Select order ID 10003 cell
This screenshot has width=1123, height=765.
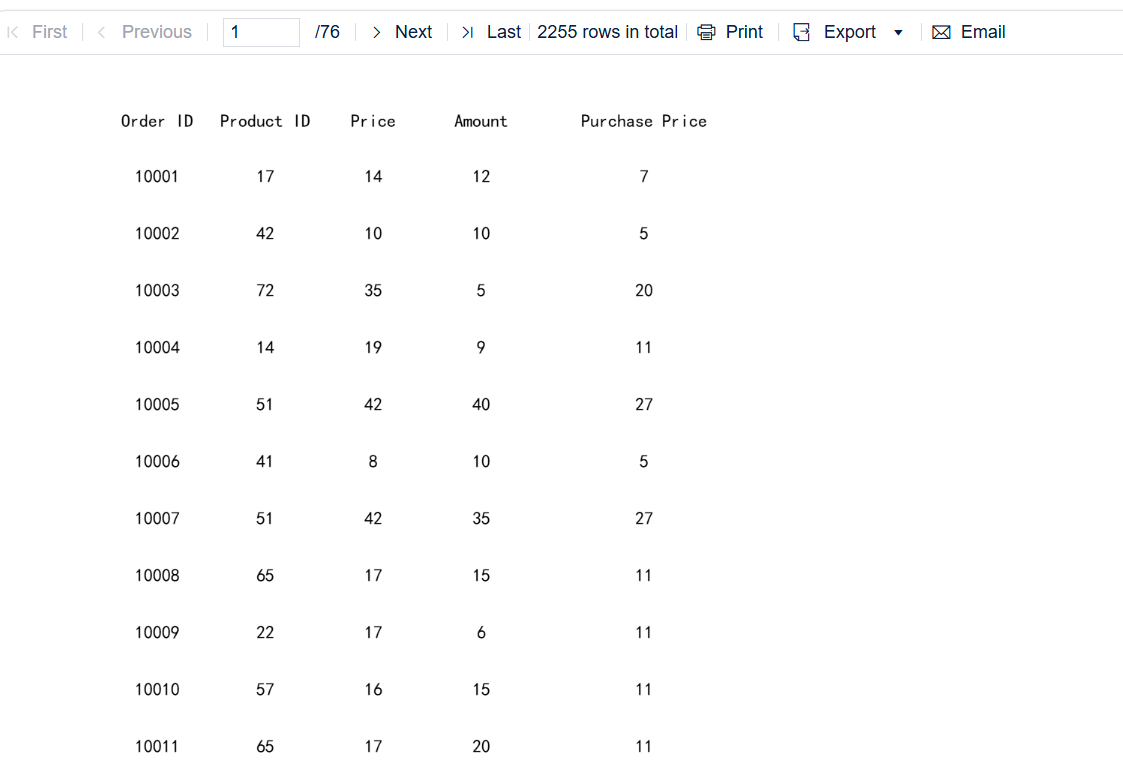(x=157, y=290)
